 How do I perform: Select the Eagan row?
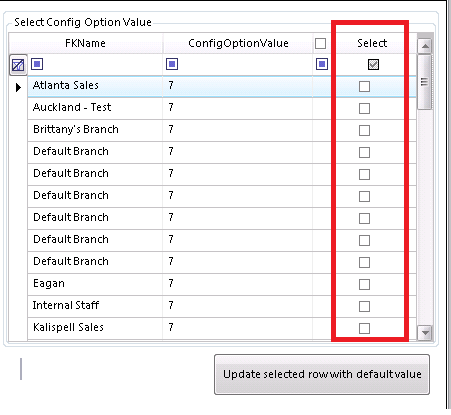tap(222, 284)
